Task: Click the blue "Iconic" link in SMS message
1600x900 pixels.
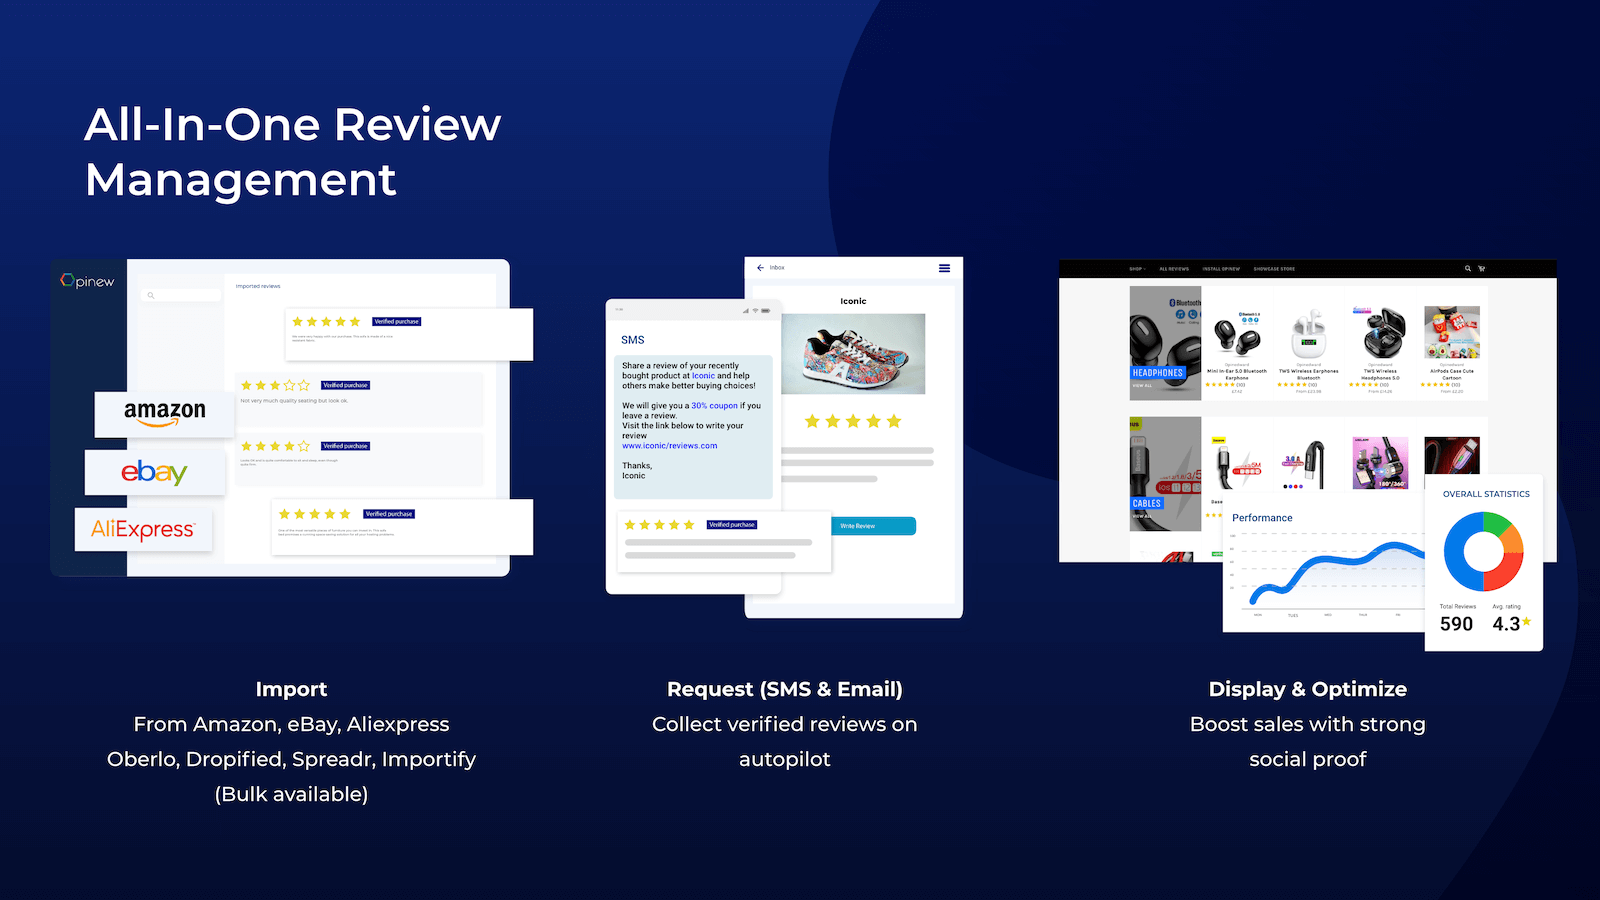Action: tap(704, 376)
